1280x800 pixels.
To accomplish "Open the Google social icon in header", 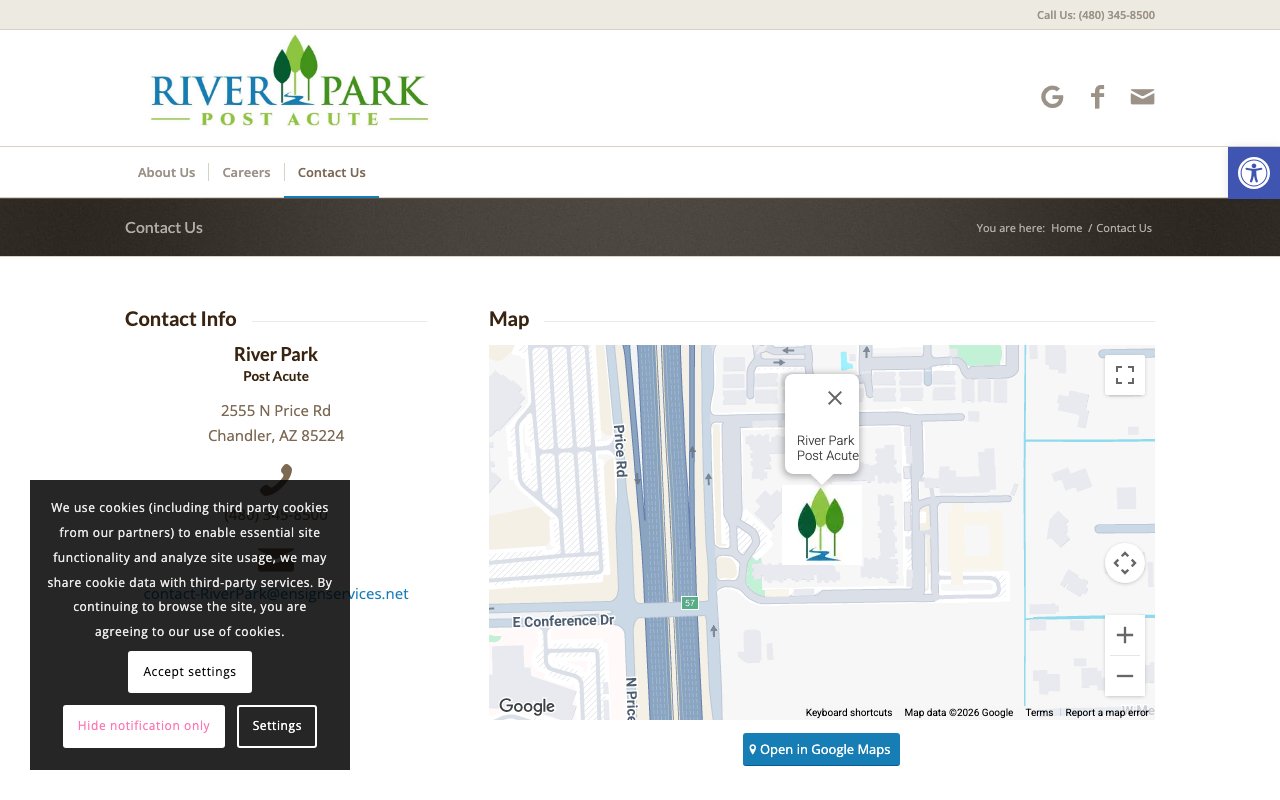I will (1051, 97).
